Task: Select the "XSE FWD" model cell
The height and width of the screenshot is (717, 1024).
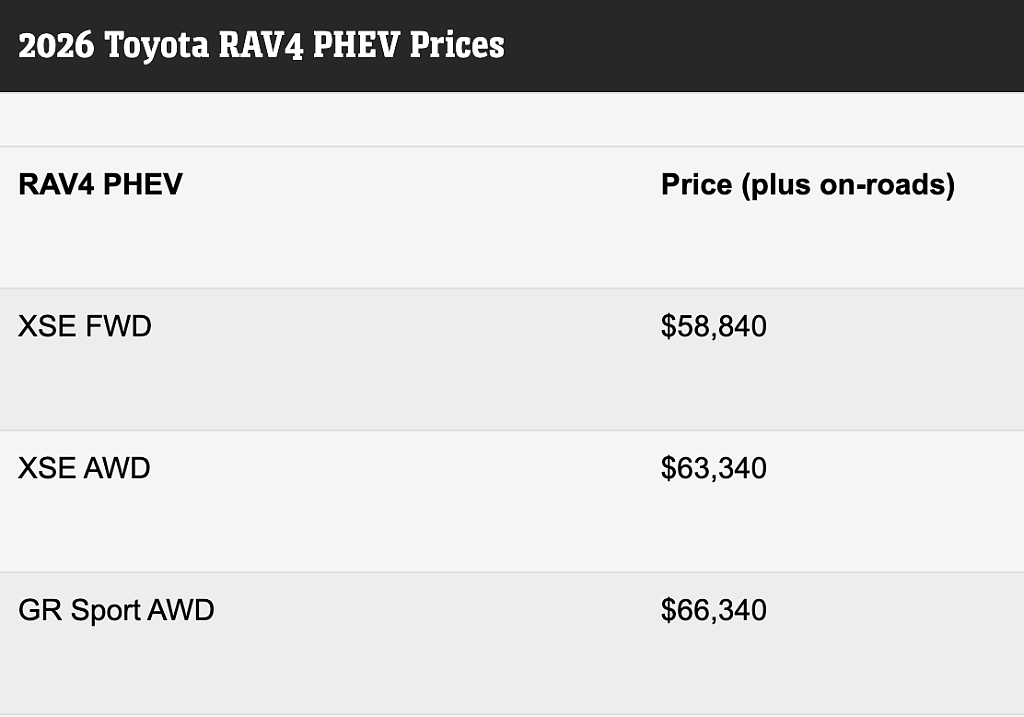Action: 85,326
